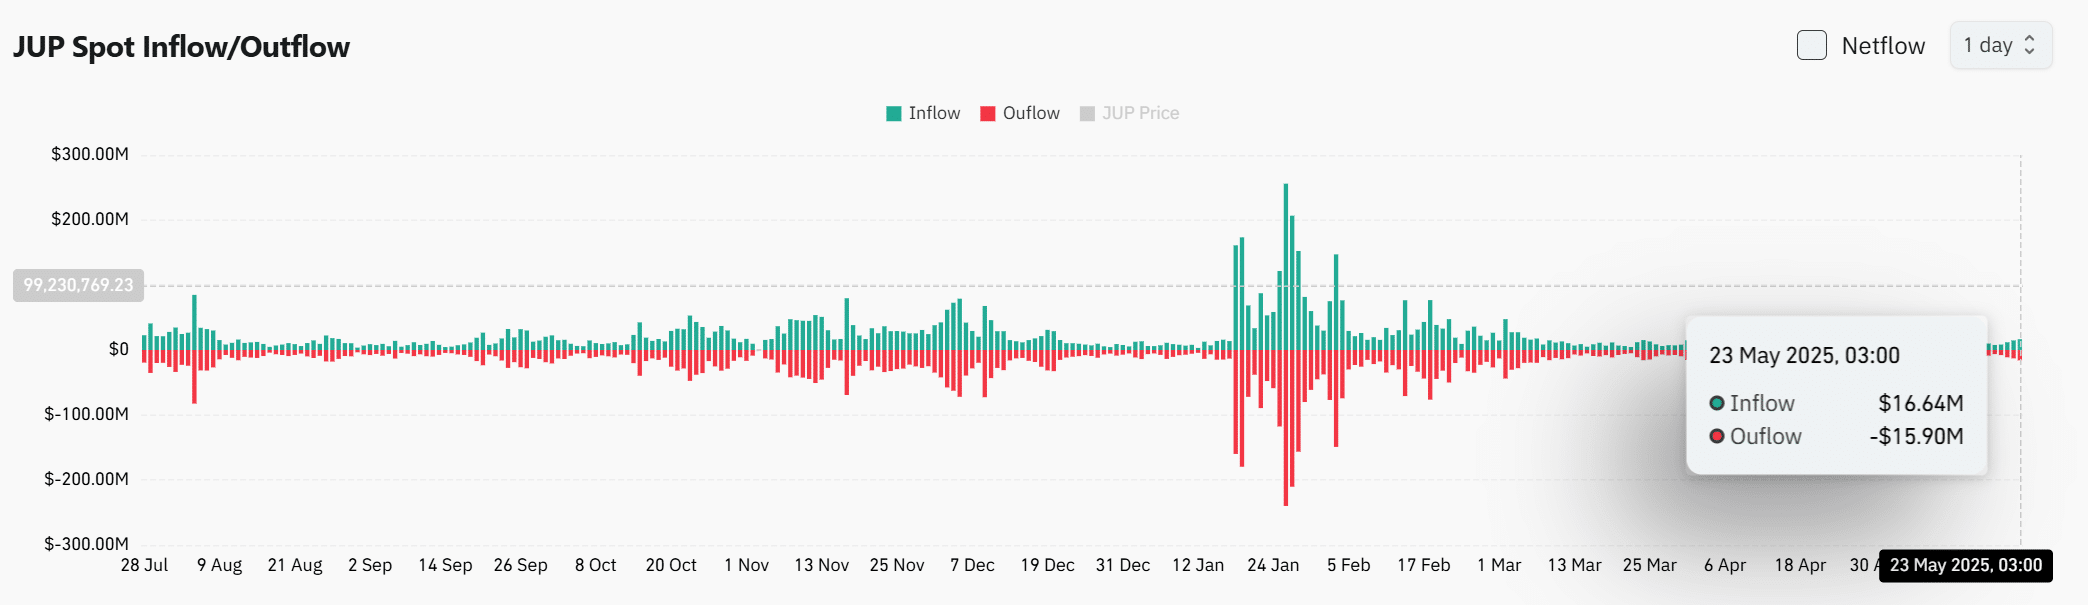Click the $200.00M y-axis label
The height and width of the screenshot is (605, 2088).
click(90, 219)
